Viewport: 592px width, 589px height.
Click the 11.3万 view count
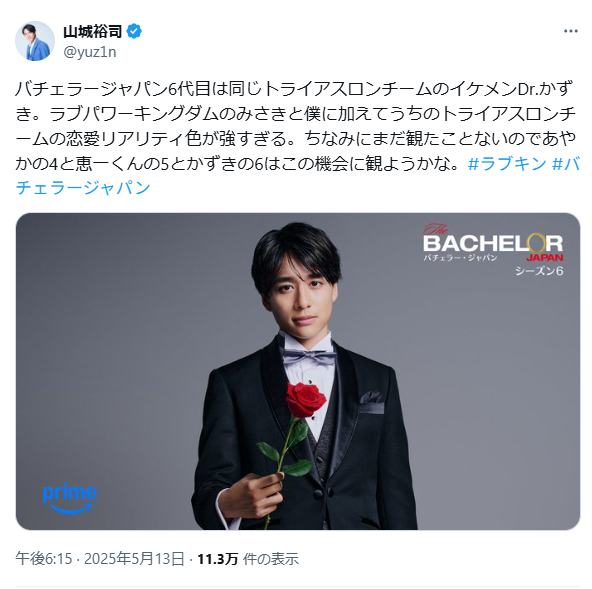tap(217, 559)
